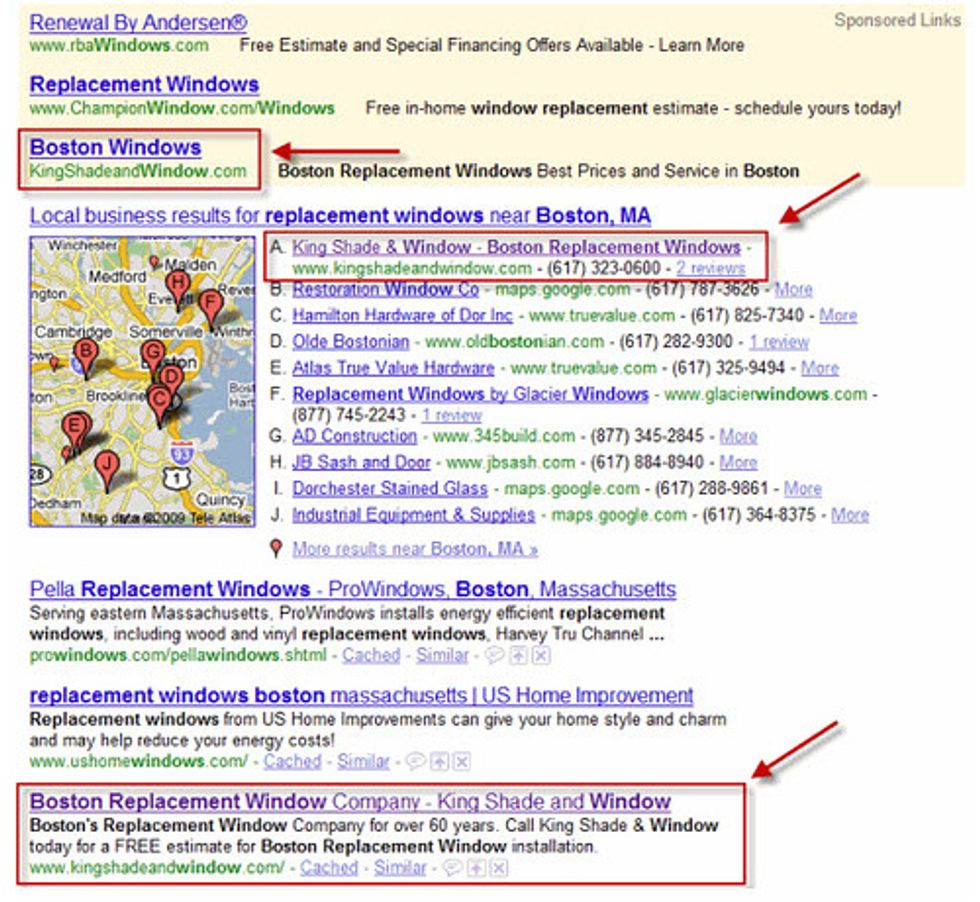Open More results near Boston, MA

click(x=415, y=549)
